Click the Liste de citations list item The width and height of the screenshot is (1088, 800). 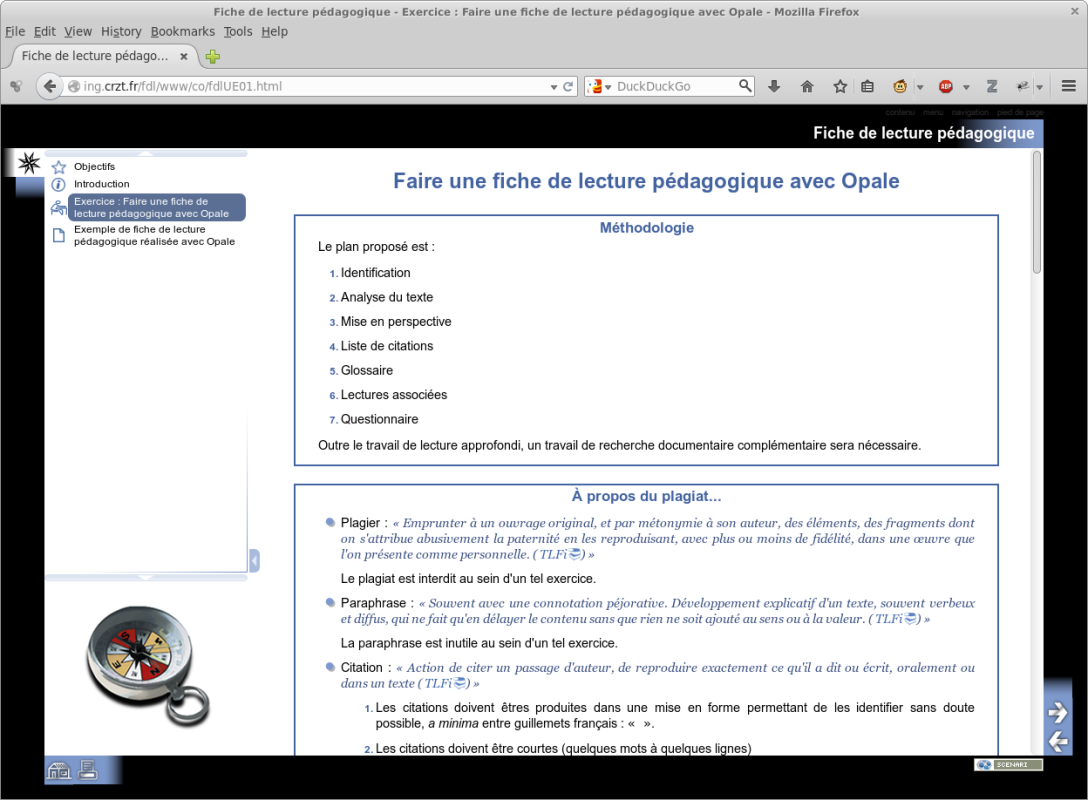[386, 346]
